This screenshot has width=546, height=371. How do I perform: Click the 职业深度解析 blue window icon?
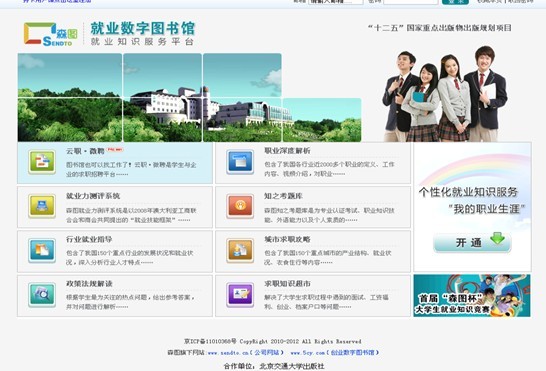point(240,162)
